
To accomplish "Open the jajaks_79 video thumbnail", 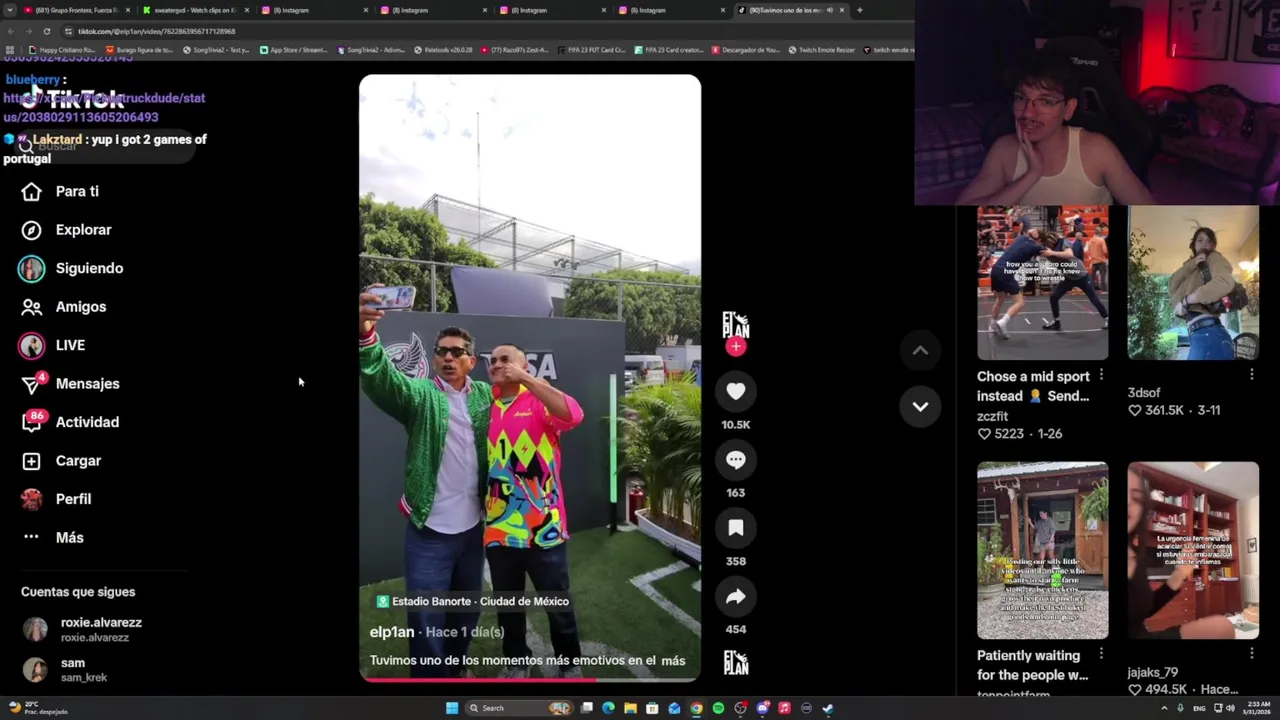I will tap(1193, 550).
